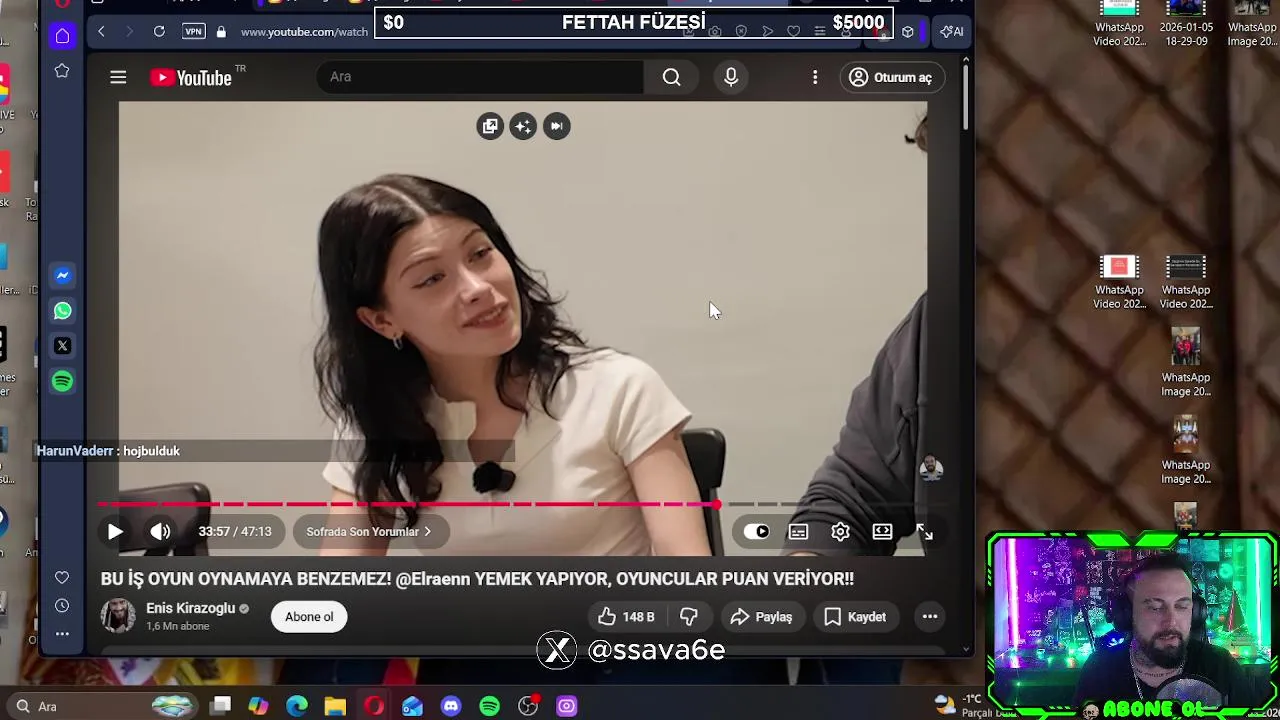Viewport: 1280px width, 720px height.
Task: Click the Opera video pop-out overlay icon
Action: point(490,126)
